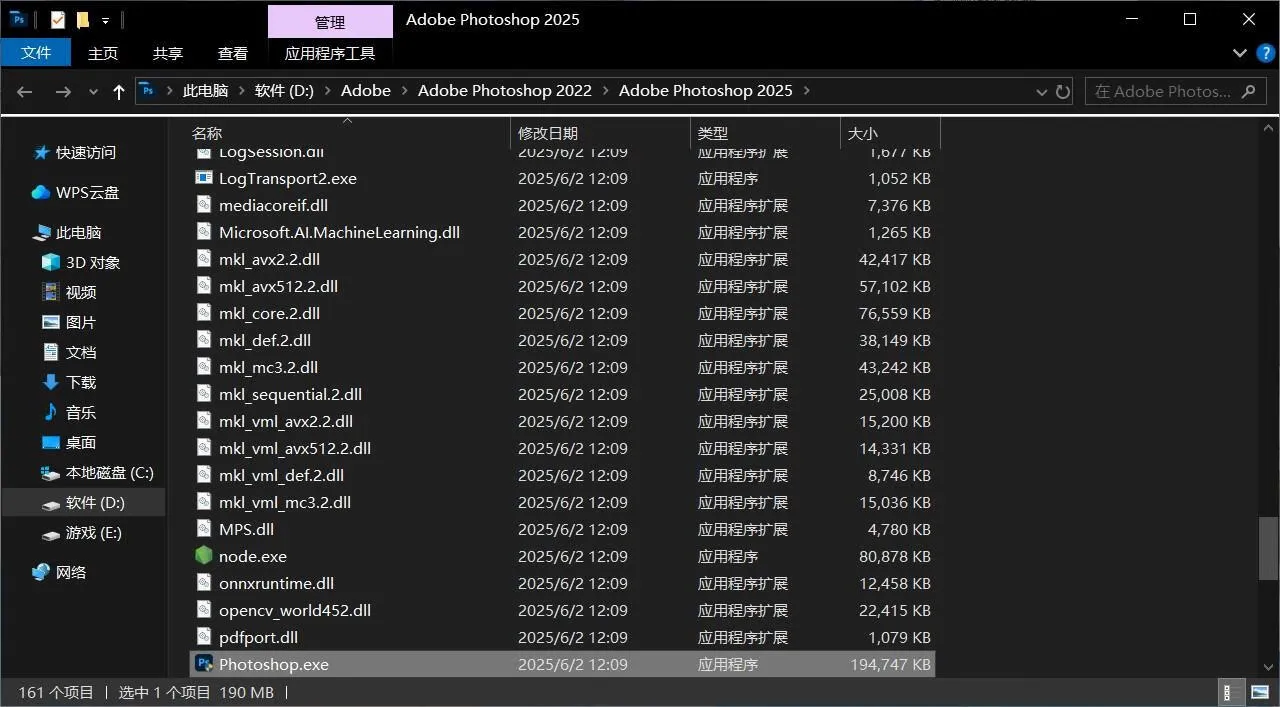Select the file Microsoft.AI.MachineLearning.dll
Viewport: 1280px width, 707px height.
pos(339,232)
